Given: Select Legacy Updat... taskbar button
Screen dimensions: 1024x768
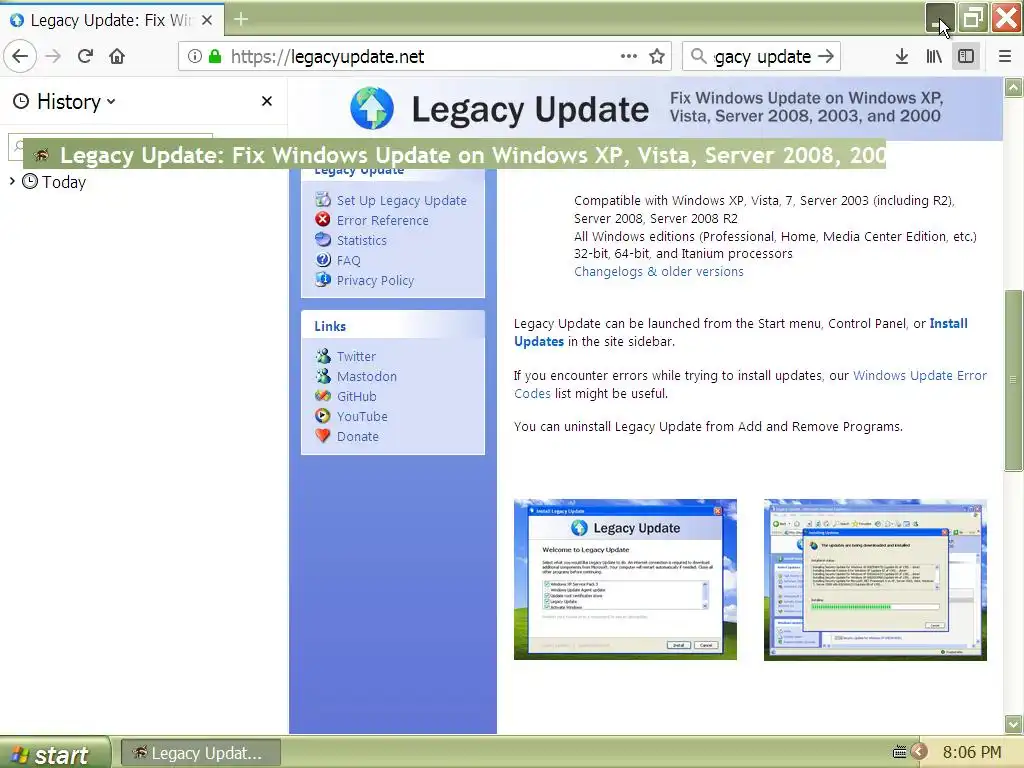Looking at the screenshot, I should pyautogui.click(x=201, y=754).
